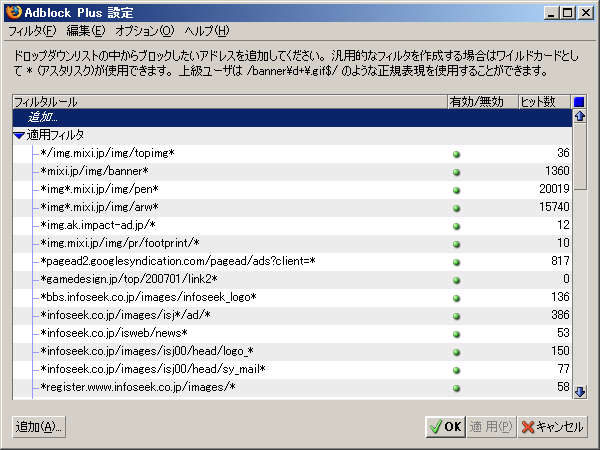Click the column picker icon in list header
600x450 pixels.
[x=579, y=102]
